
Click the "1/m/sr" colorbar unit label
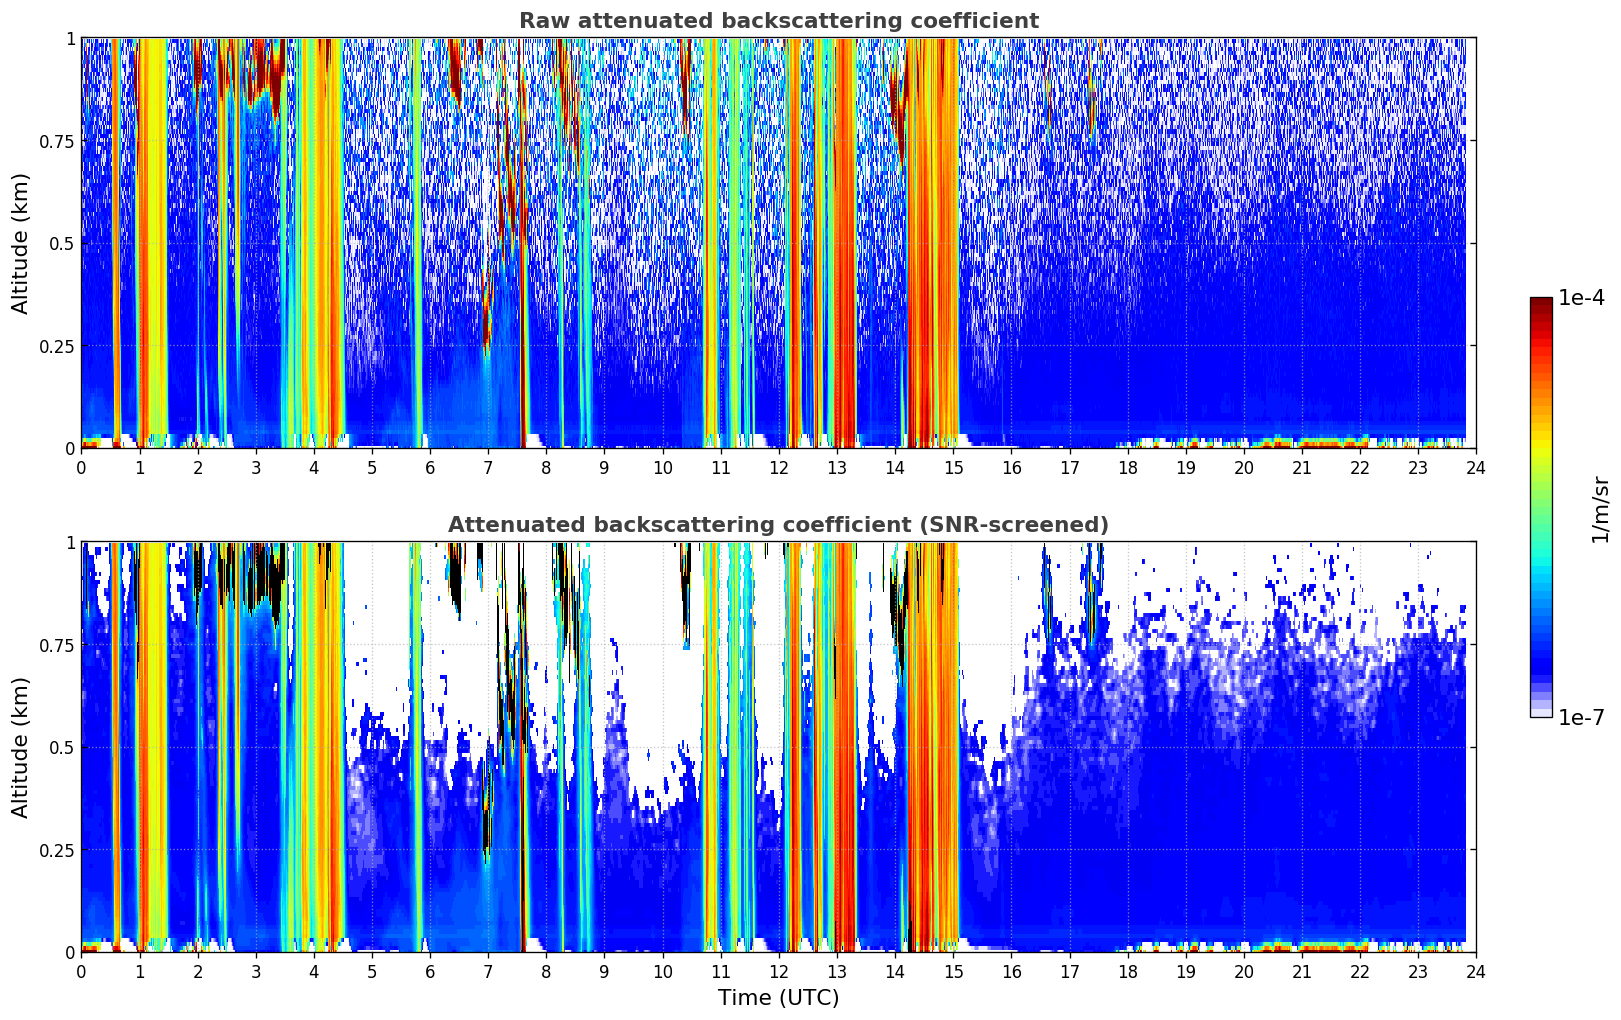click(1600, 508)
